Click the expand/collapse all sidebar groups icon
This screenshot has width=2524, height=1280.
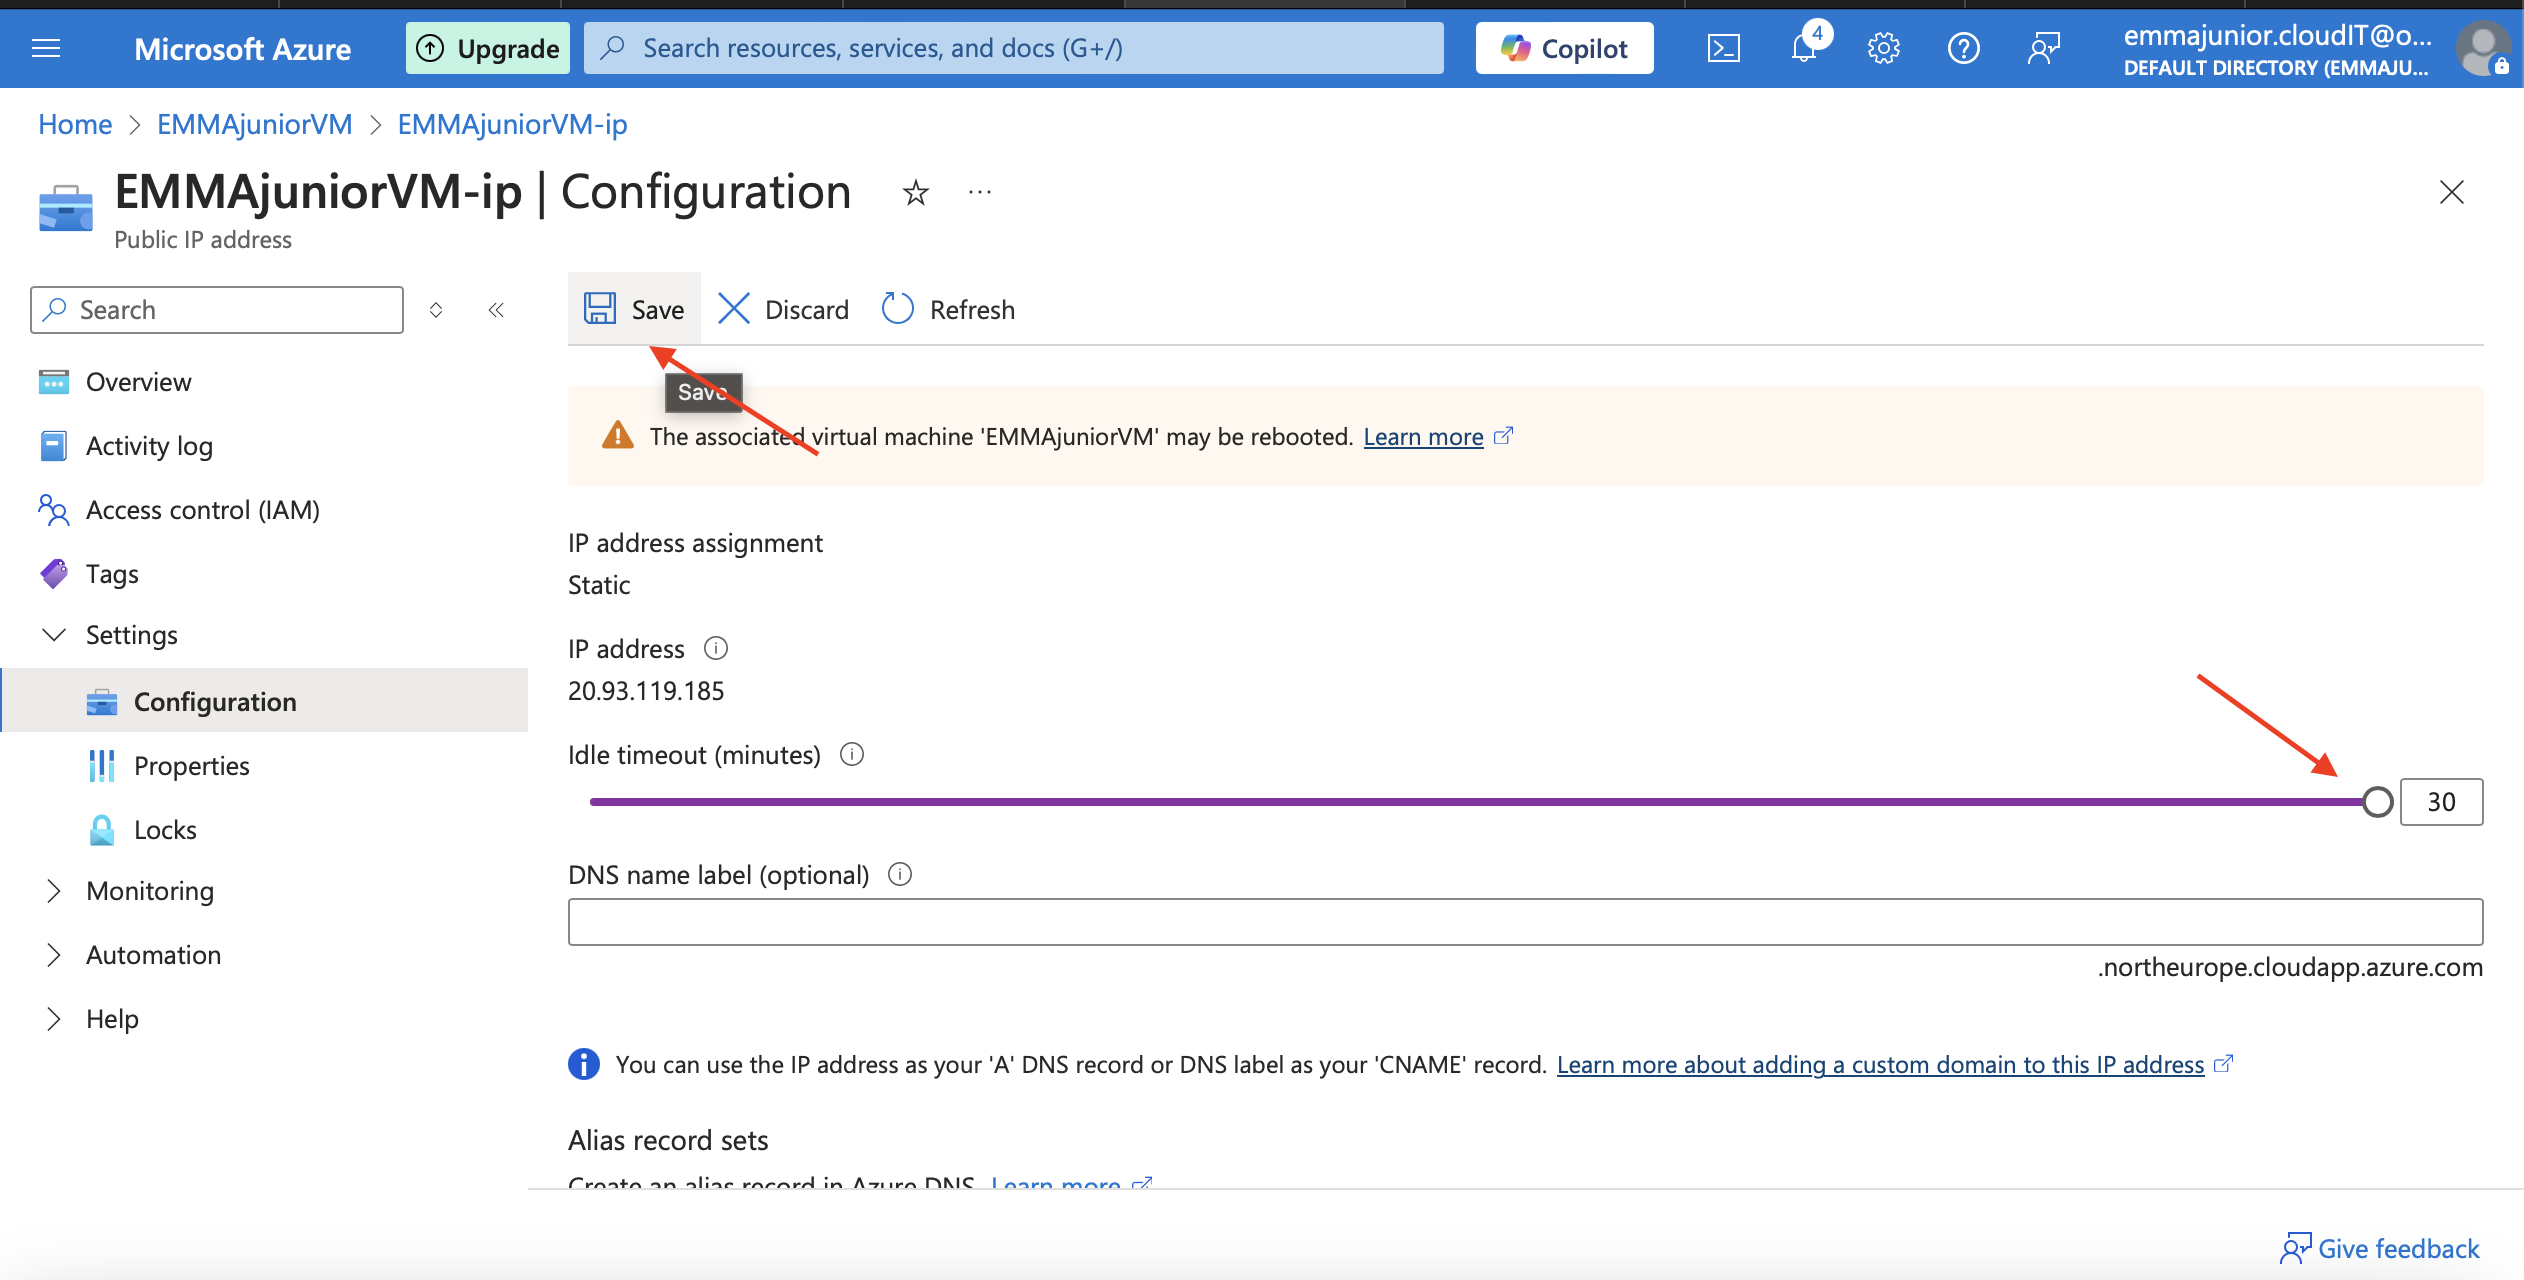[436, 310]
